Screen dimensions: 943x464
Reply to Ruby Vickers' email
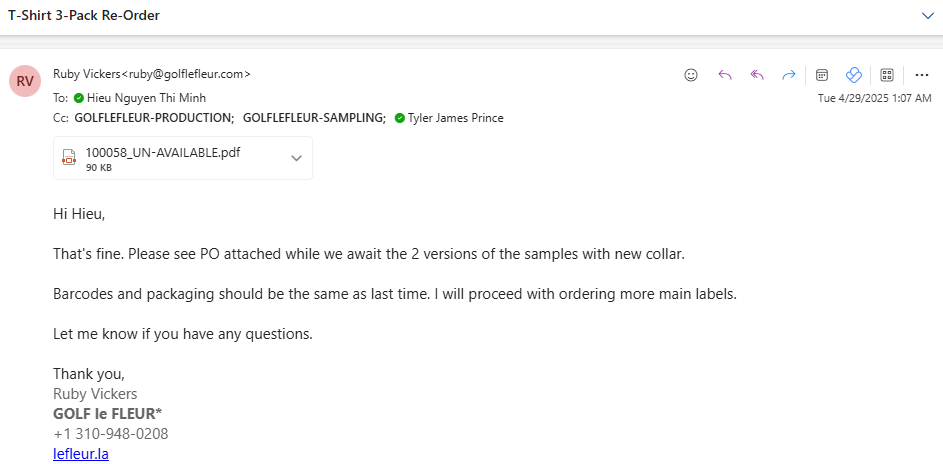[725, 75]
